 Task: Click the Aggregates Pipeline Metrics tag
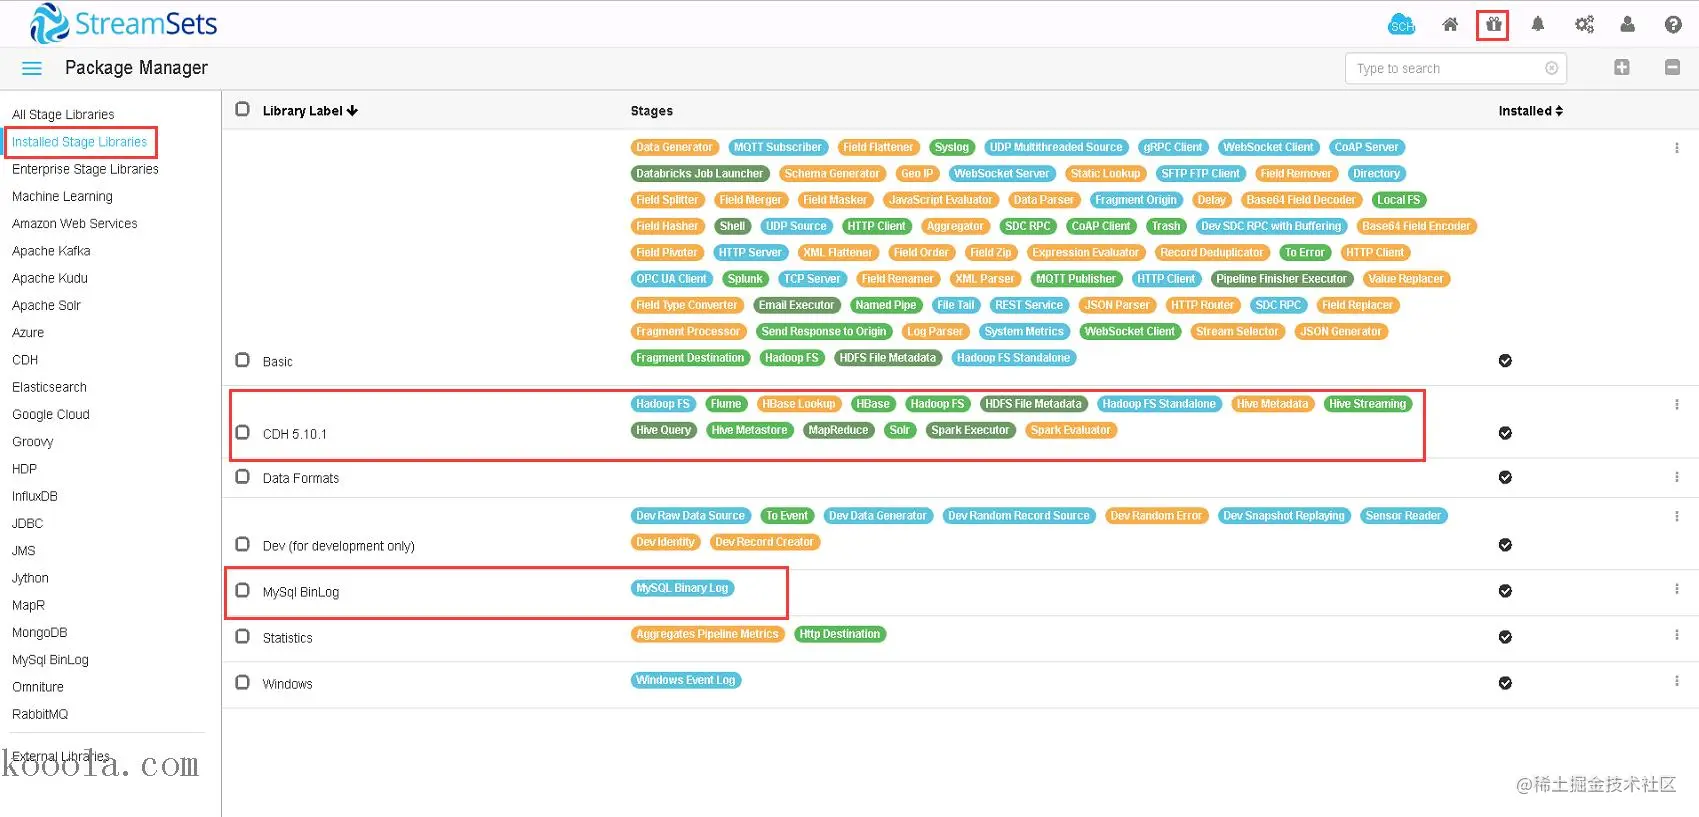707,634
